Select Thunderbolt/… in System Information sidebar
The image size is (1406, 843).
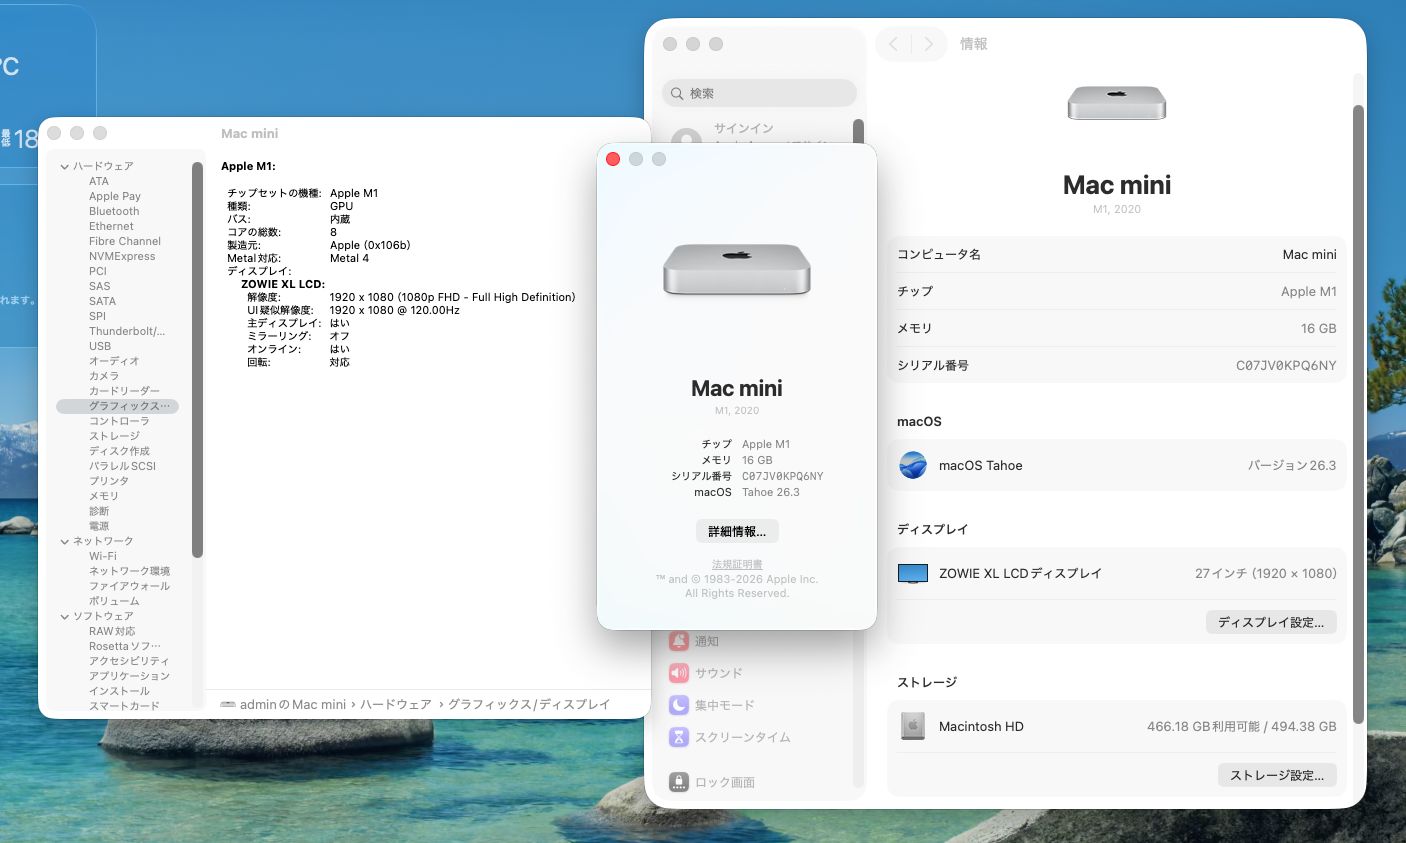point(127,331)
